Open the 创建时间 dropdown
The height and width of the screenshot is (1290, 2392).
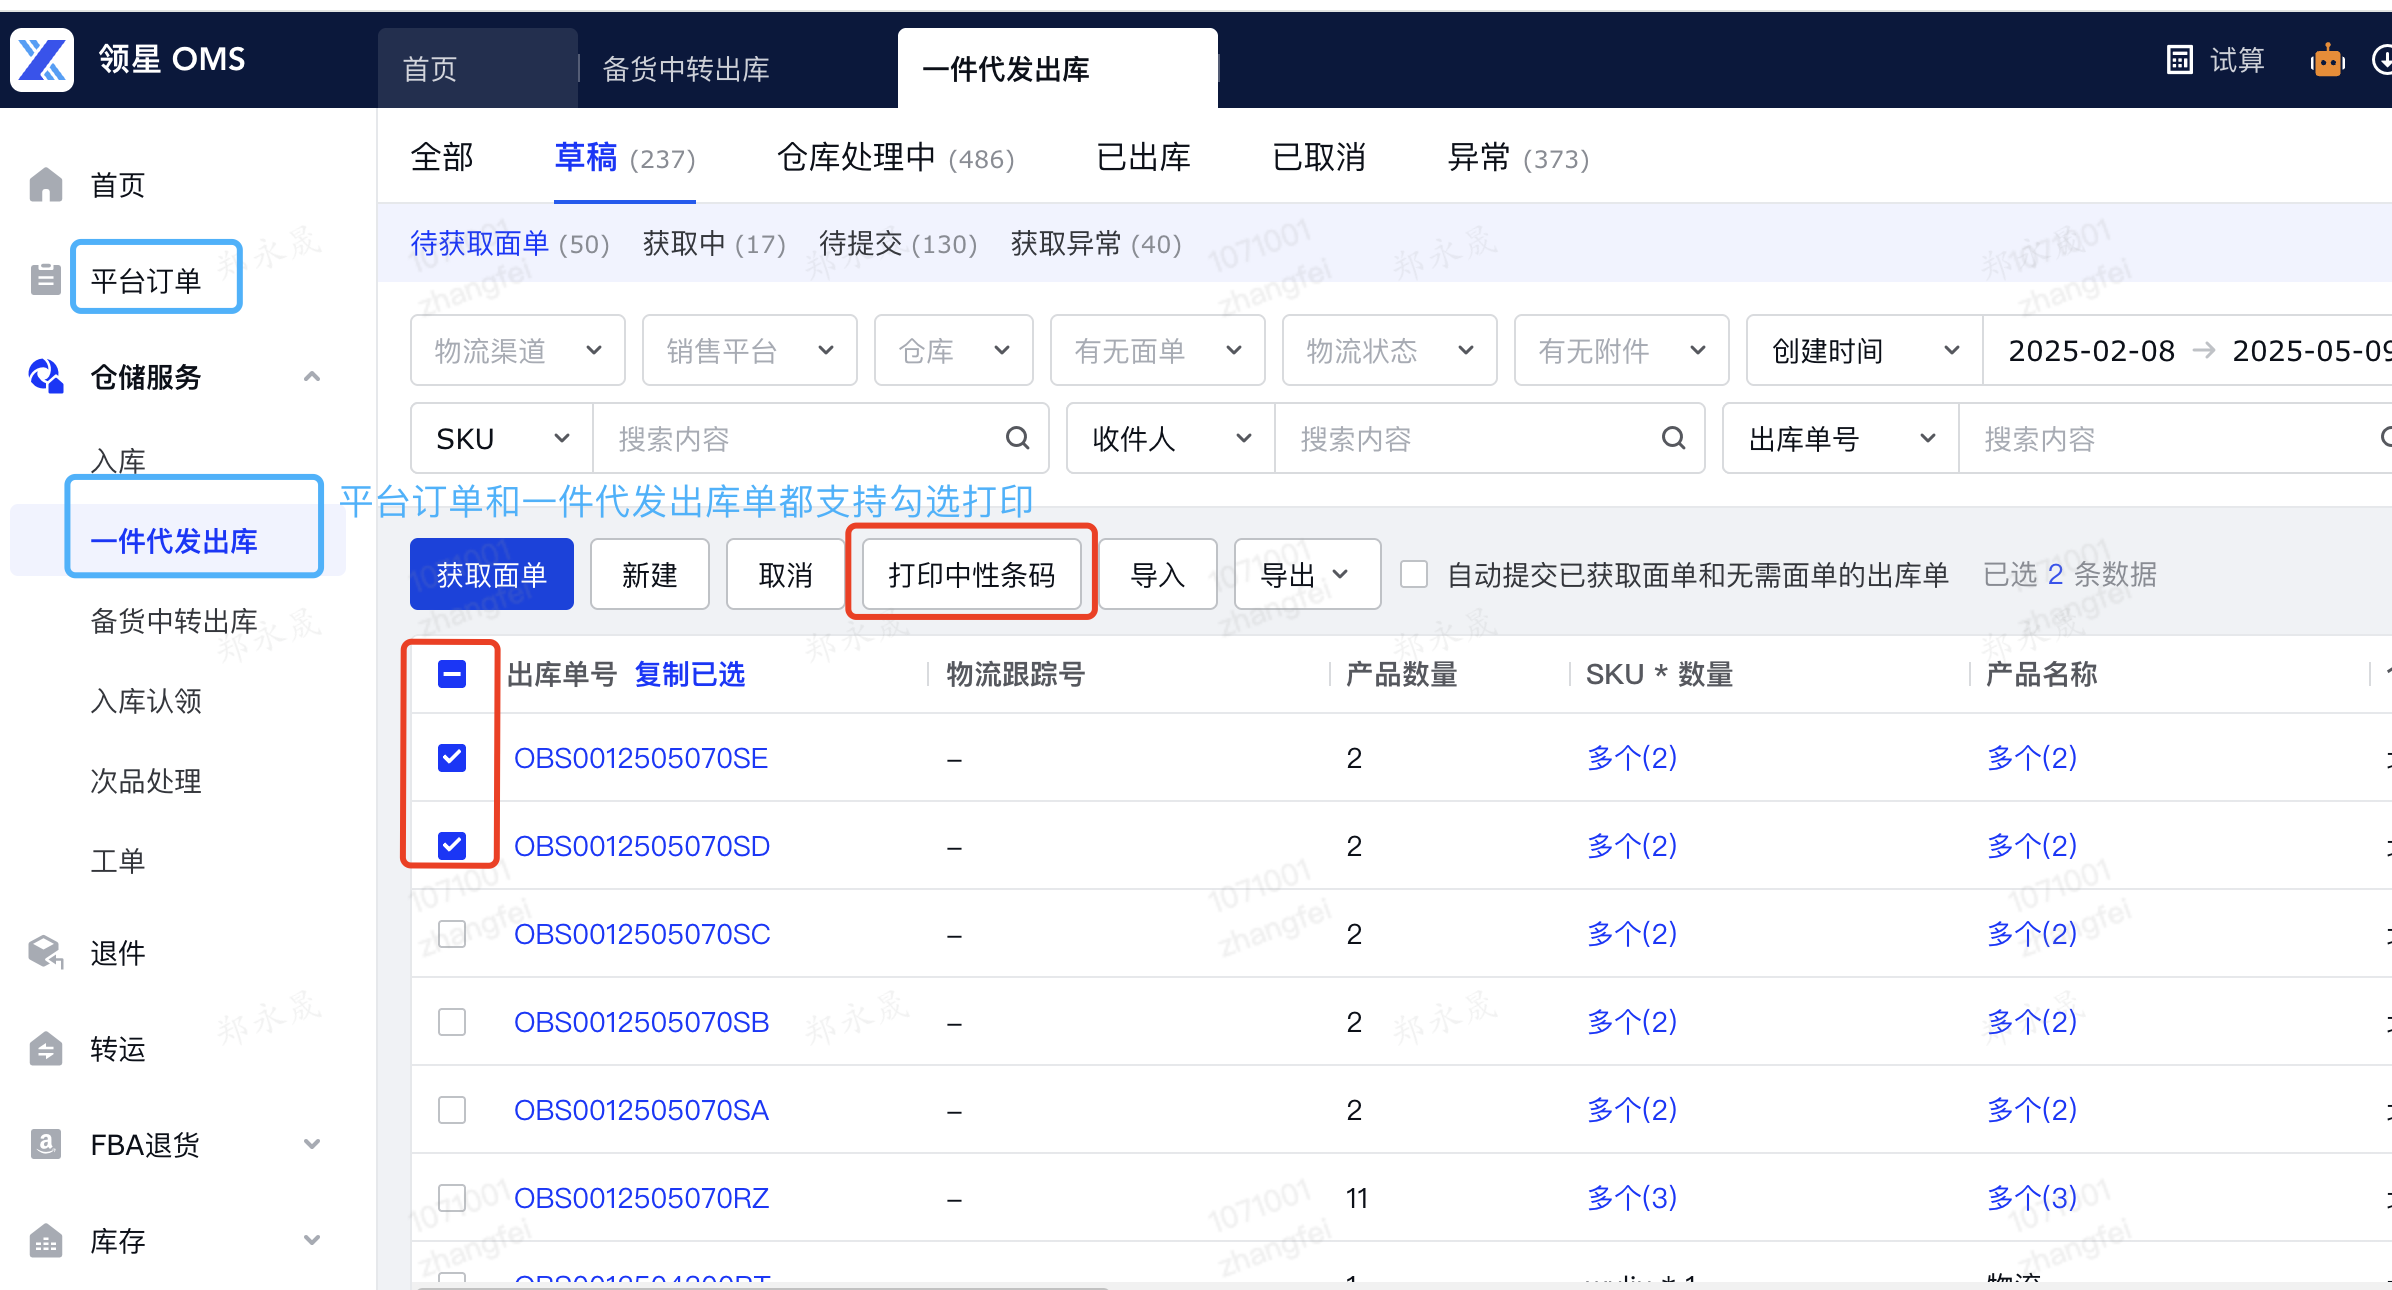point(1865,350)
